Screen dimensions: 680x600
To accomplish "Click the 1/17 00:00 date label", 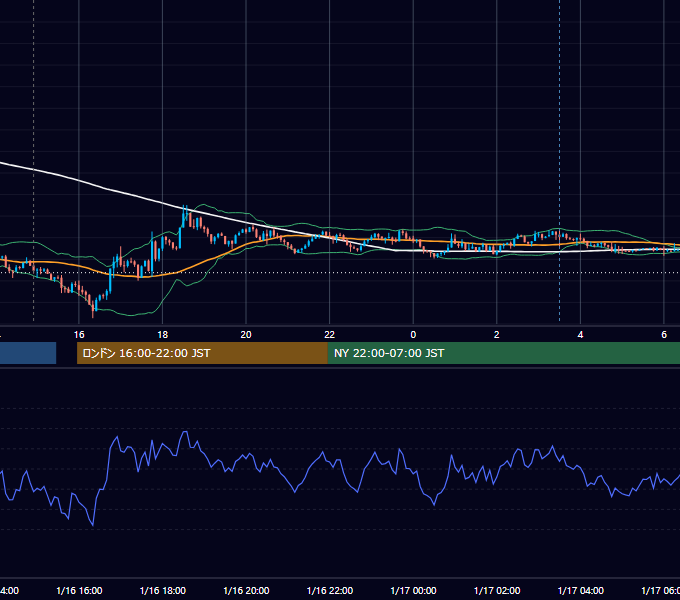I will (413, 591).
